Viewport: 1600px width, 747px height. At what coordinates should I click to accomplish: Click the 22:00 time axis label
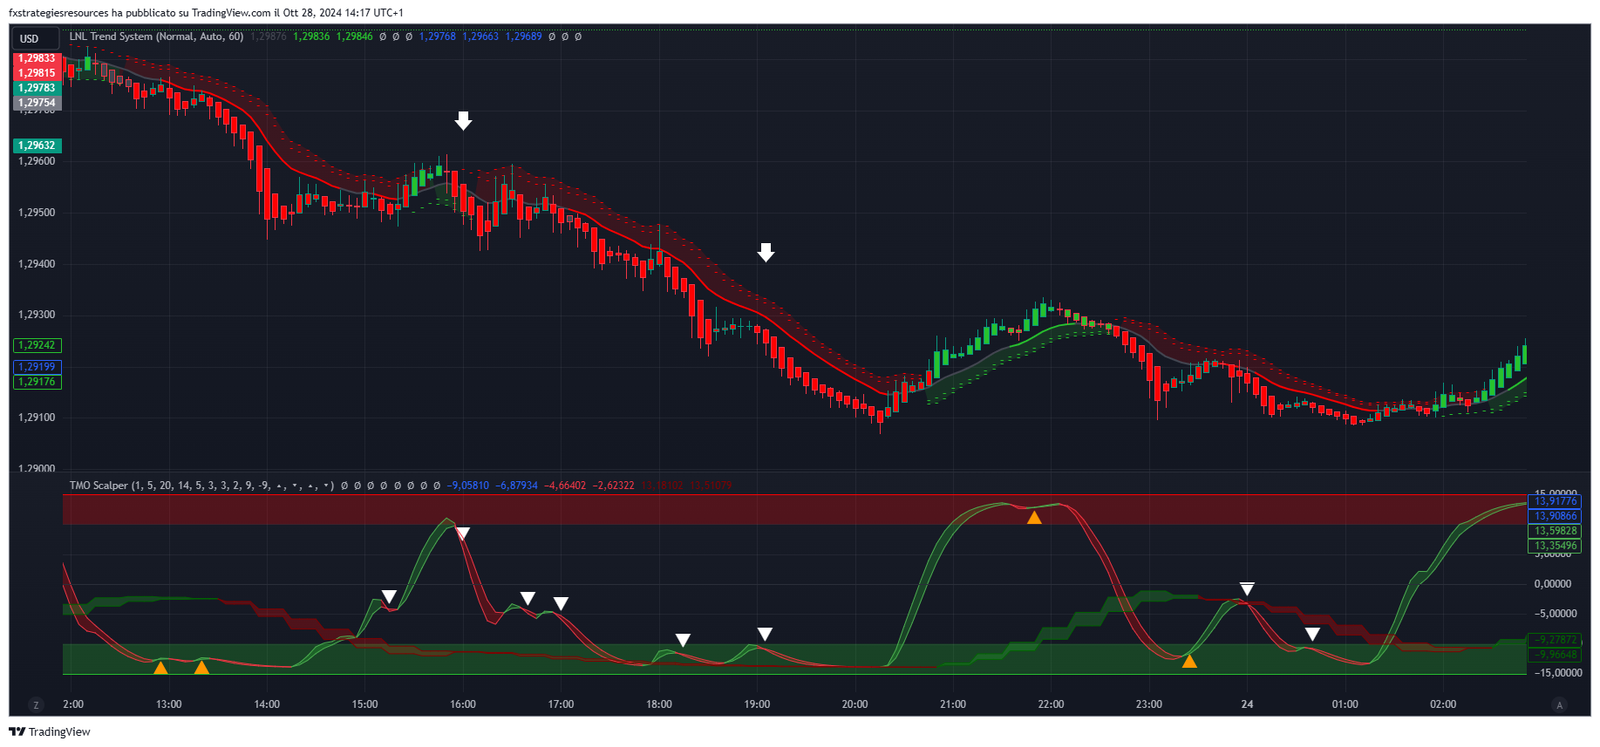pos(1051,704)
